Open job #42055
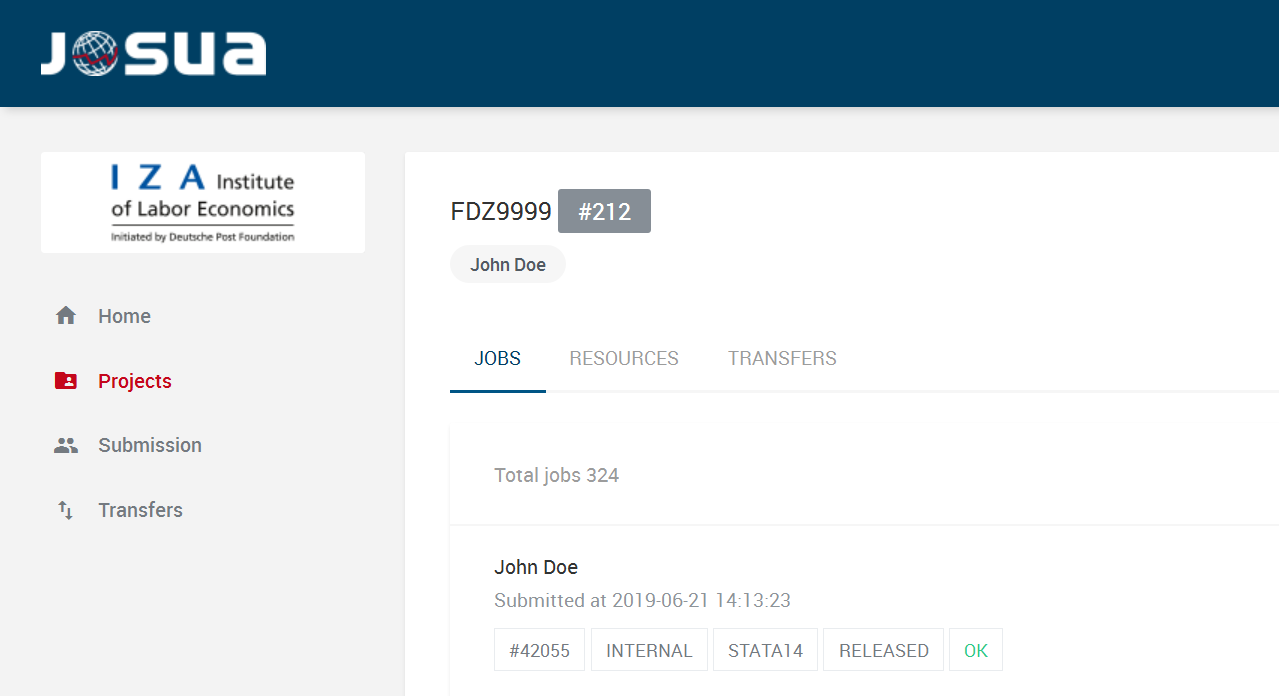 (x=539, y=649)
